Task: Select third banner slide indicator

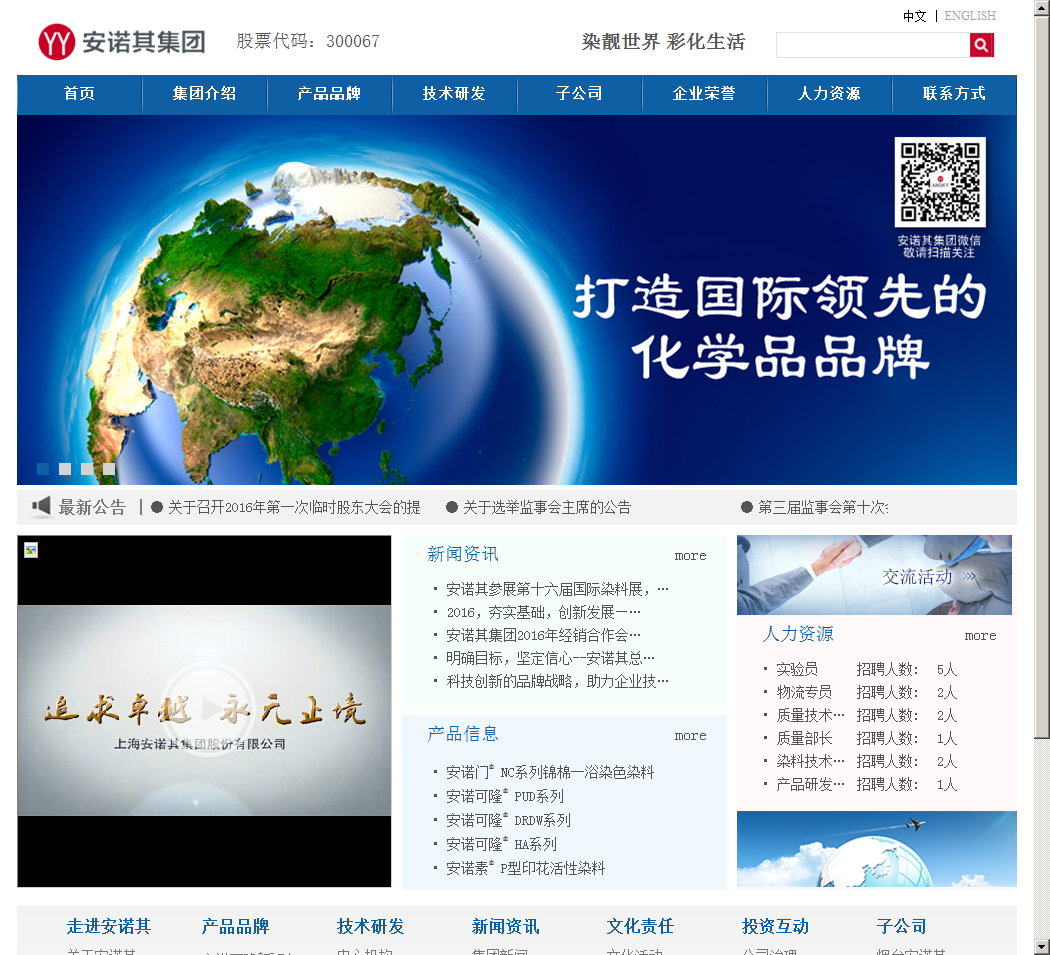Action: coord(87,469)
